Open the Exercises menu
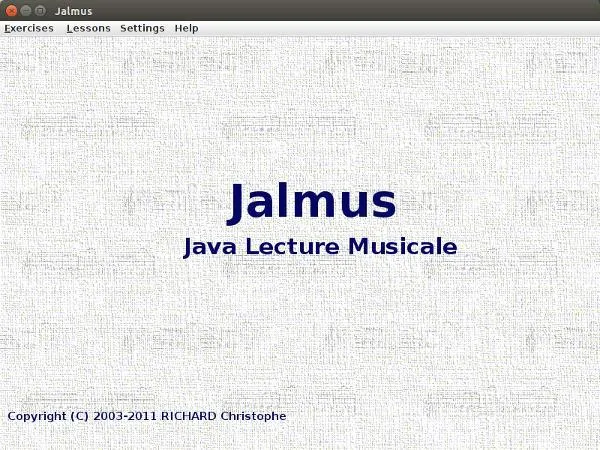The image size is (600, 450). pyautogui.click(x=29, y=28)
